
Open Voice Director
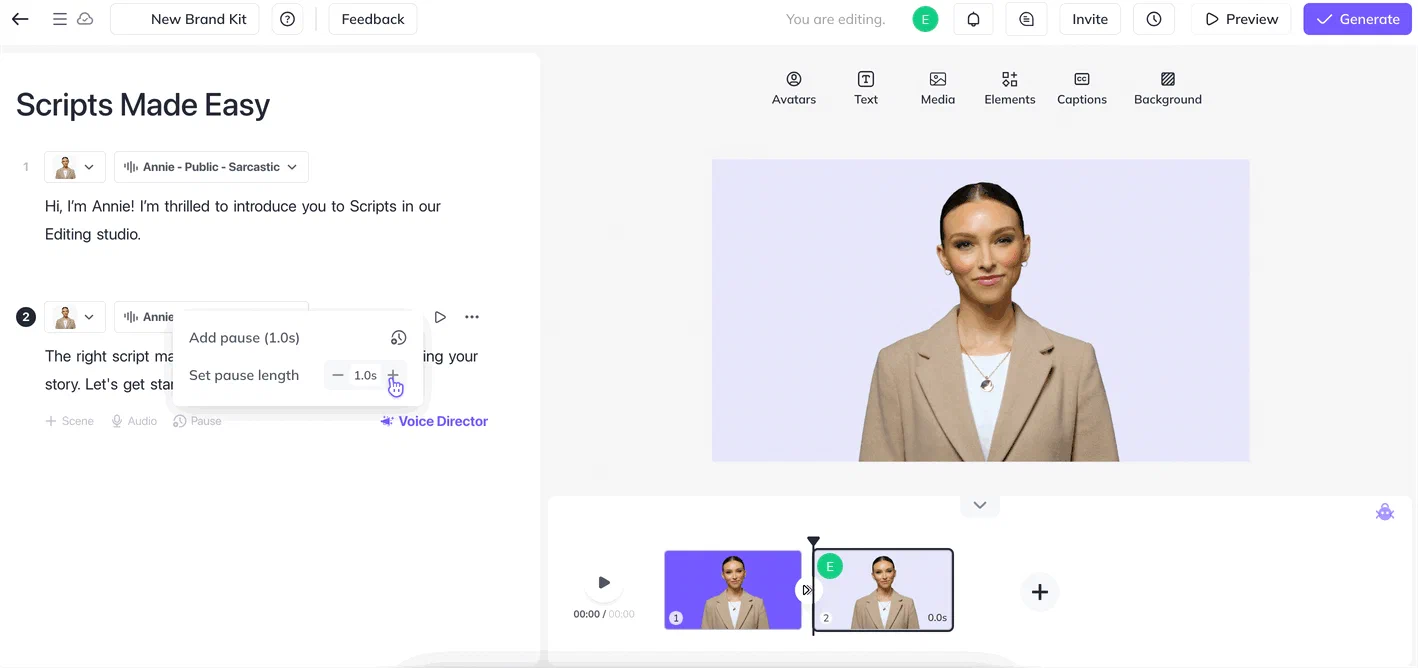pos(434,421)
